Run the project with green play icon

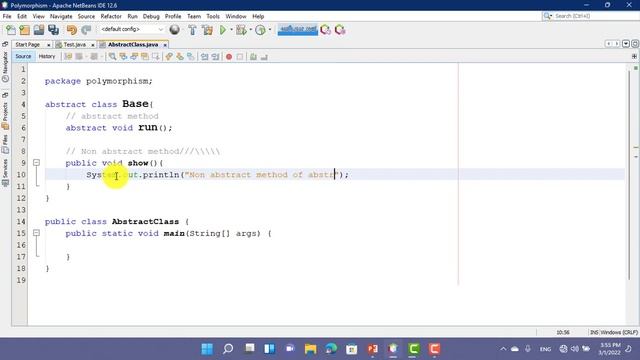click(x=223, y=30)
